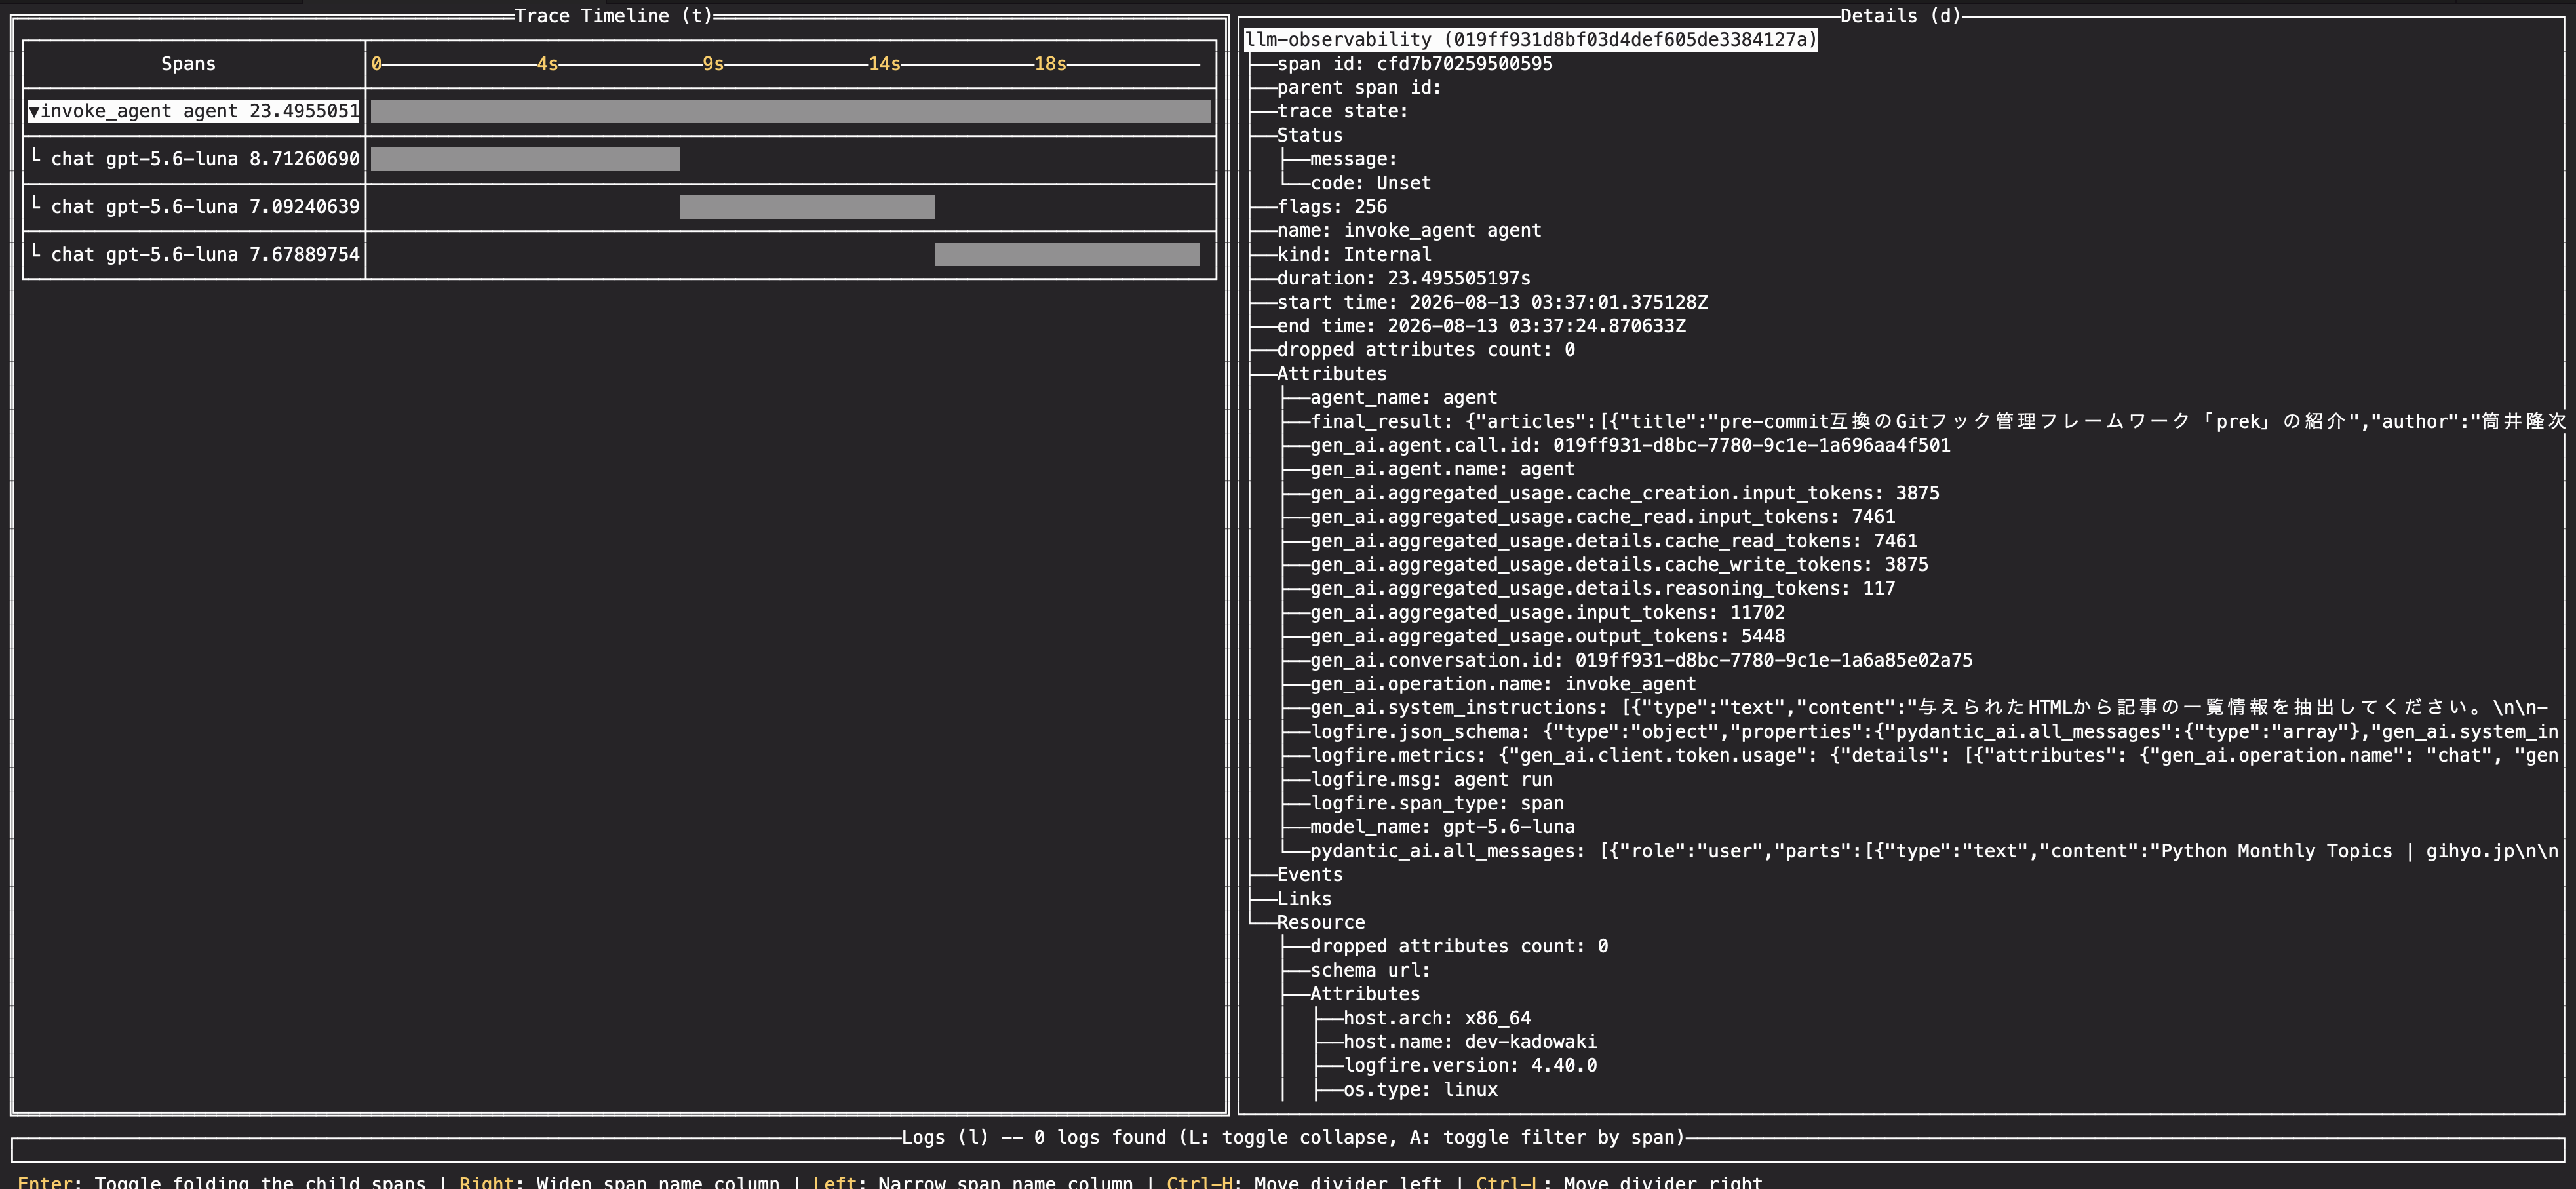
Task: Select the logfire.msg: agent run attribute
Action: [x=1431, y=780]
